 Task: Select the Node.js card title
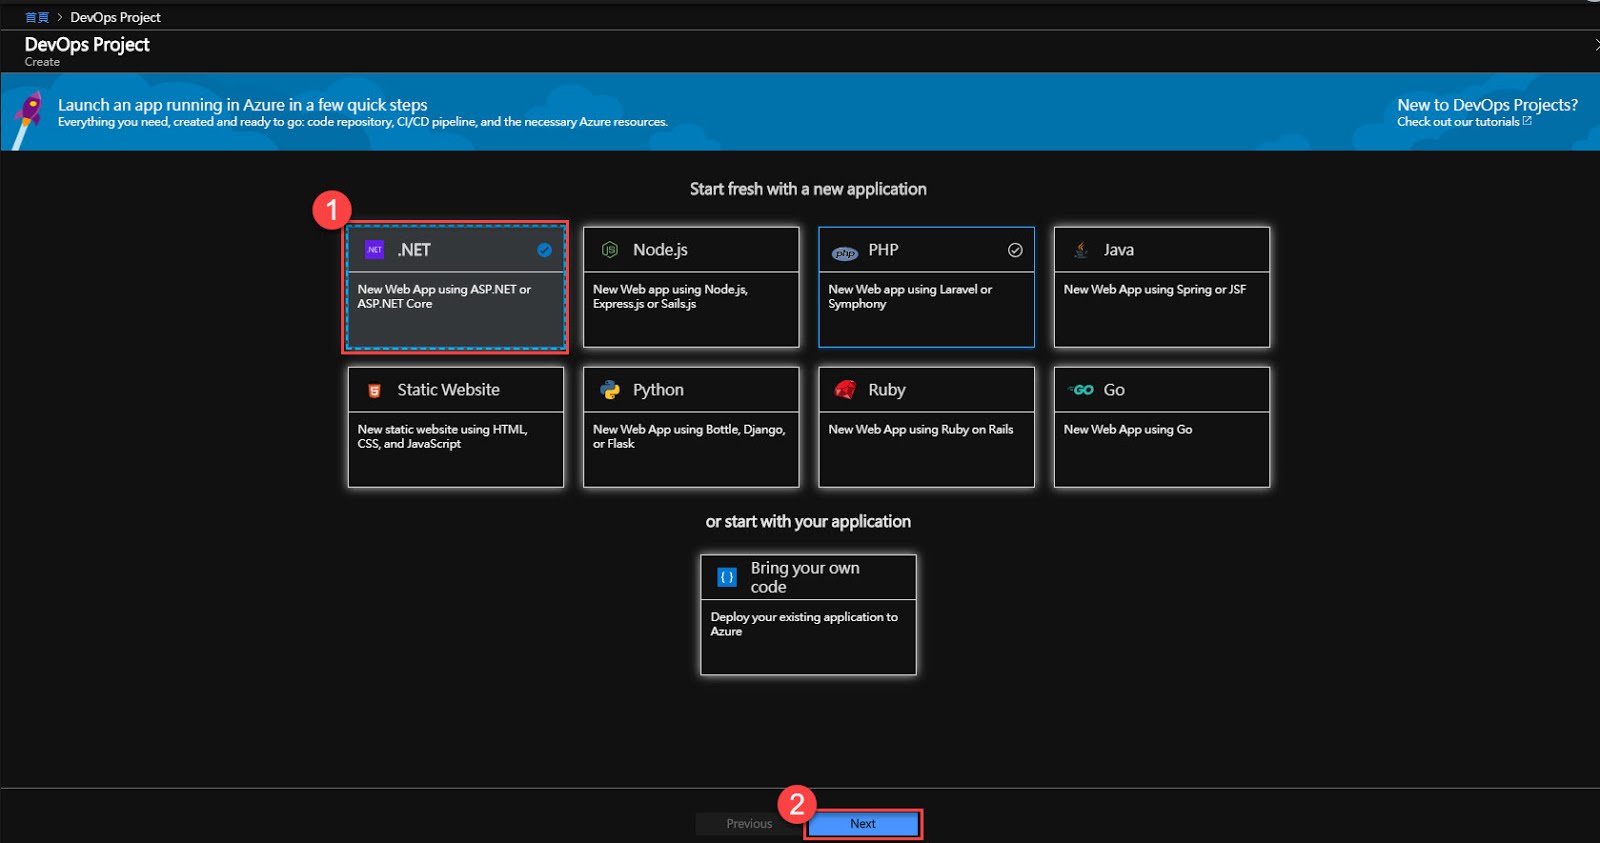pos(660,250)
